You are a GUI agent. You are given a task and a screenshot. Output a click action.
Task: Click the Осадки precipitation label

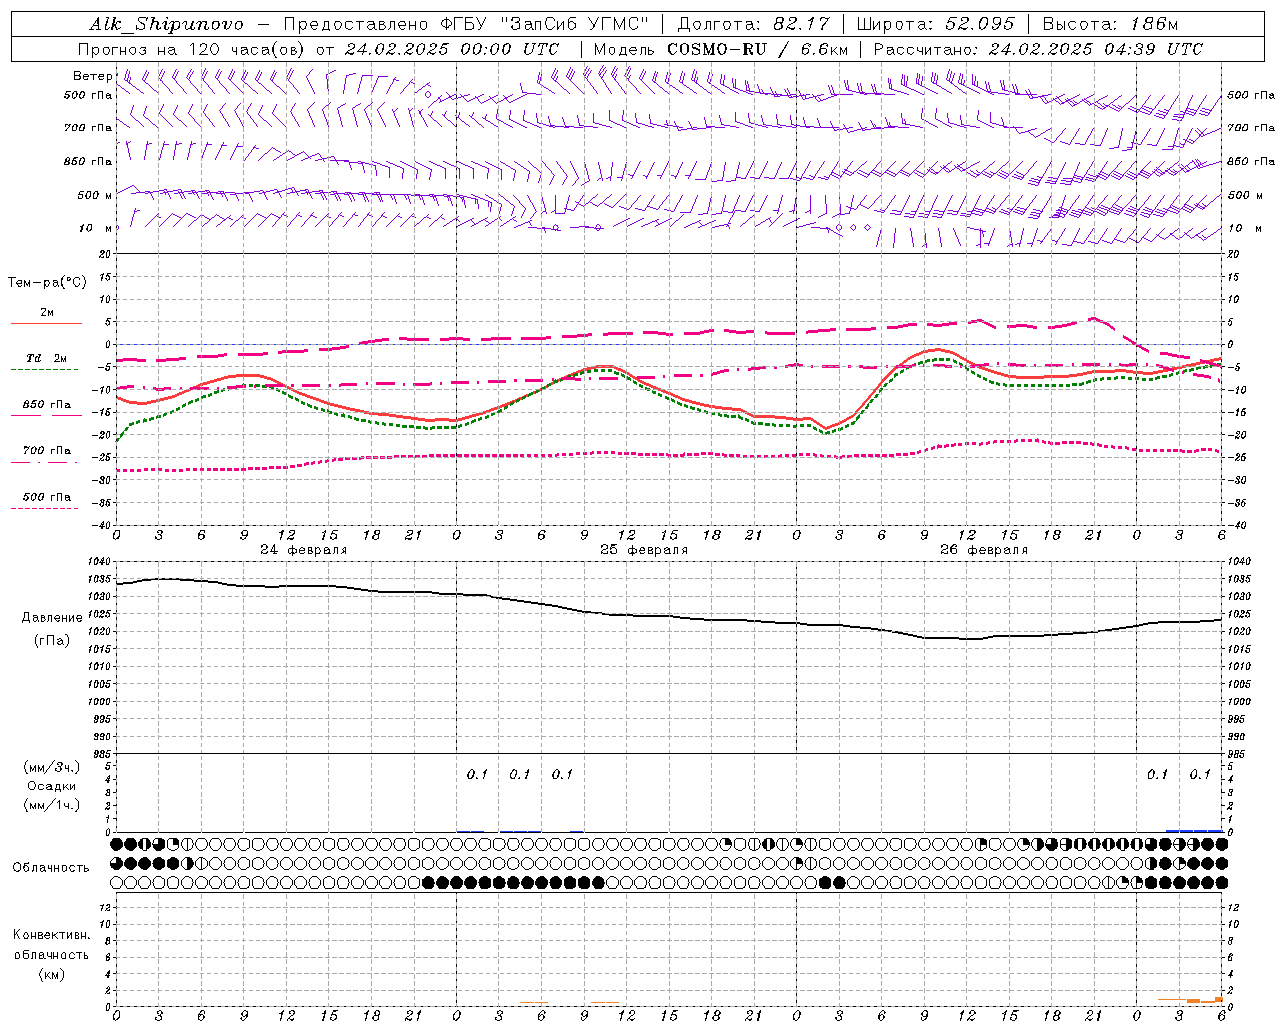[x=52, y=786]
